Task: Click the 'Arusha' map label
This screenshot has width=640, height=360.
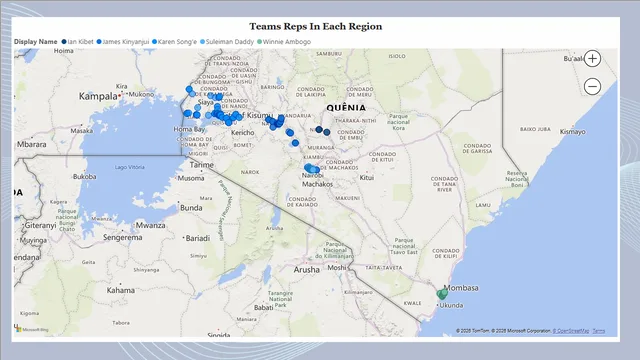Action: (x=307, y=270)
